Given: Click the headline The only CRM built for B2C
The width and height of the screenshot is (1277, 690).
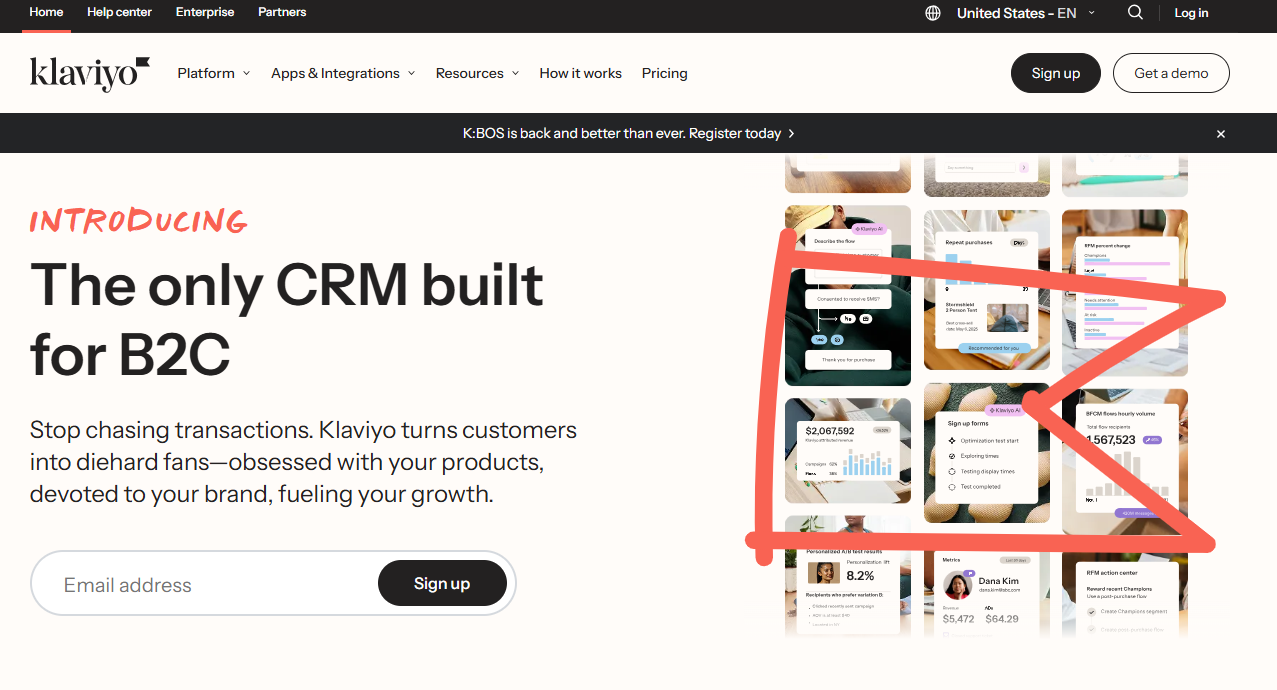Looking at the screenshot, I should [x=287, y=319].
